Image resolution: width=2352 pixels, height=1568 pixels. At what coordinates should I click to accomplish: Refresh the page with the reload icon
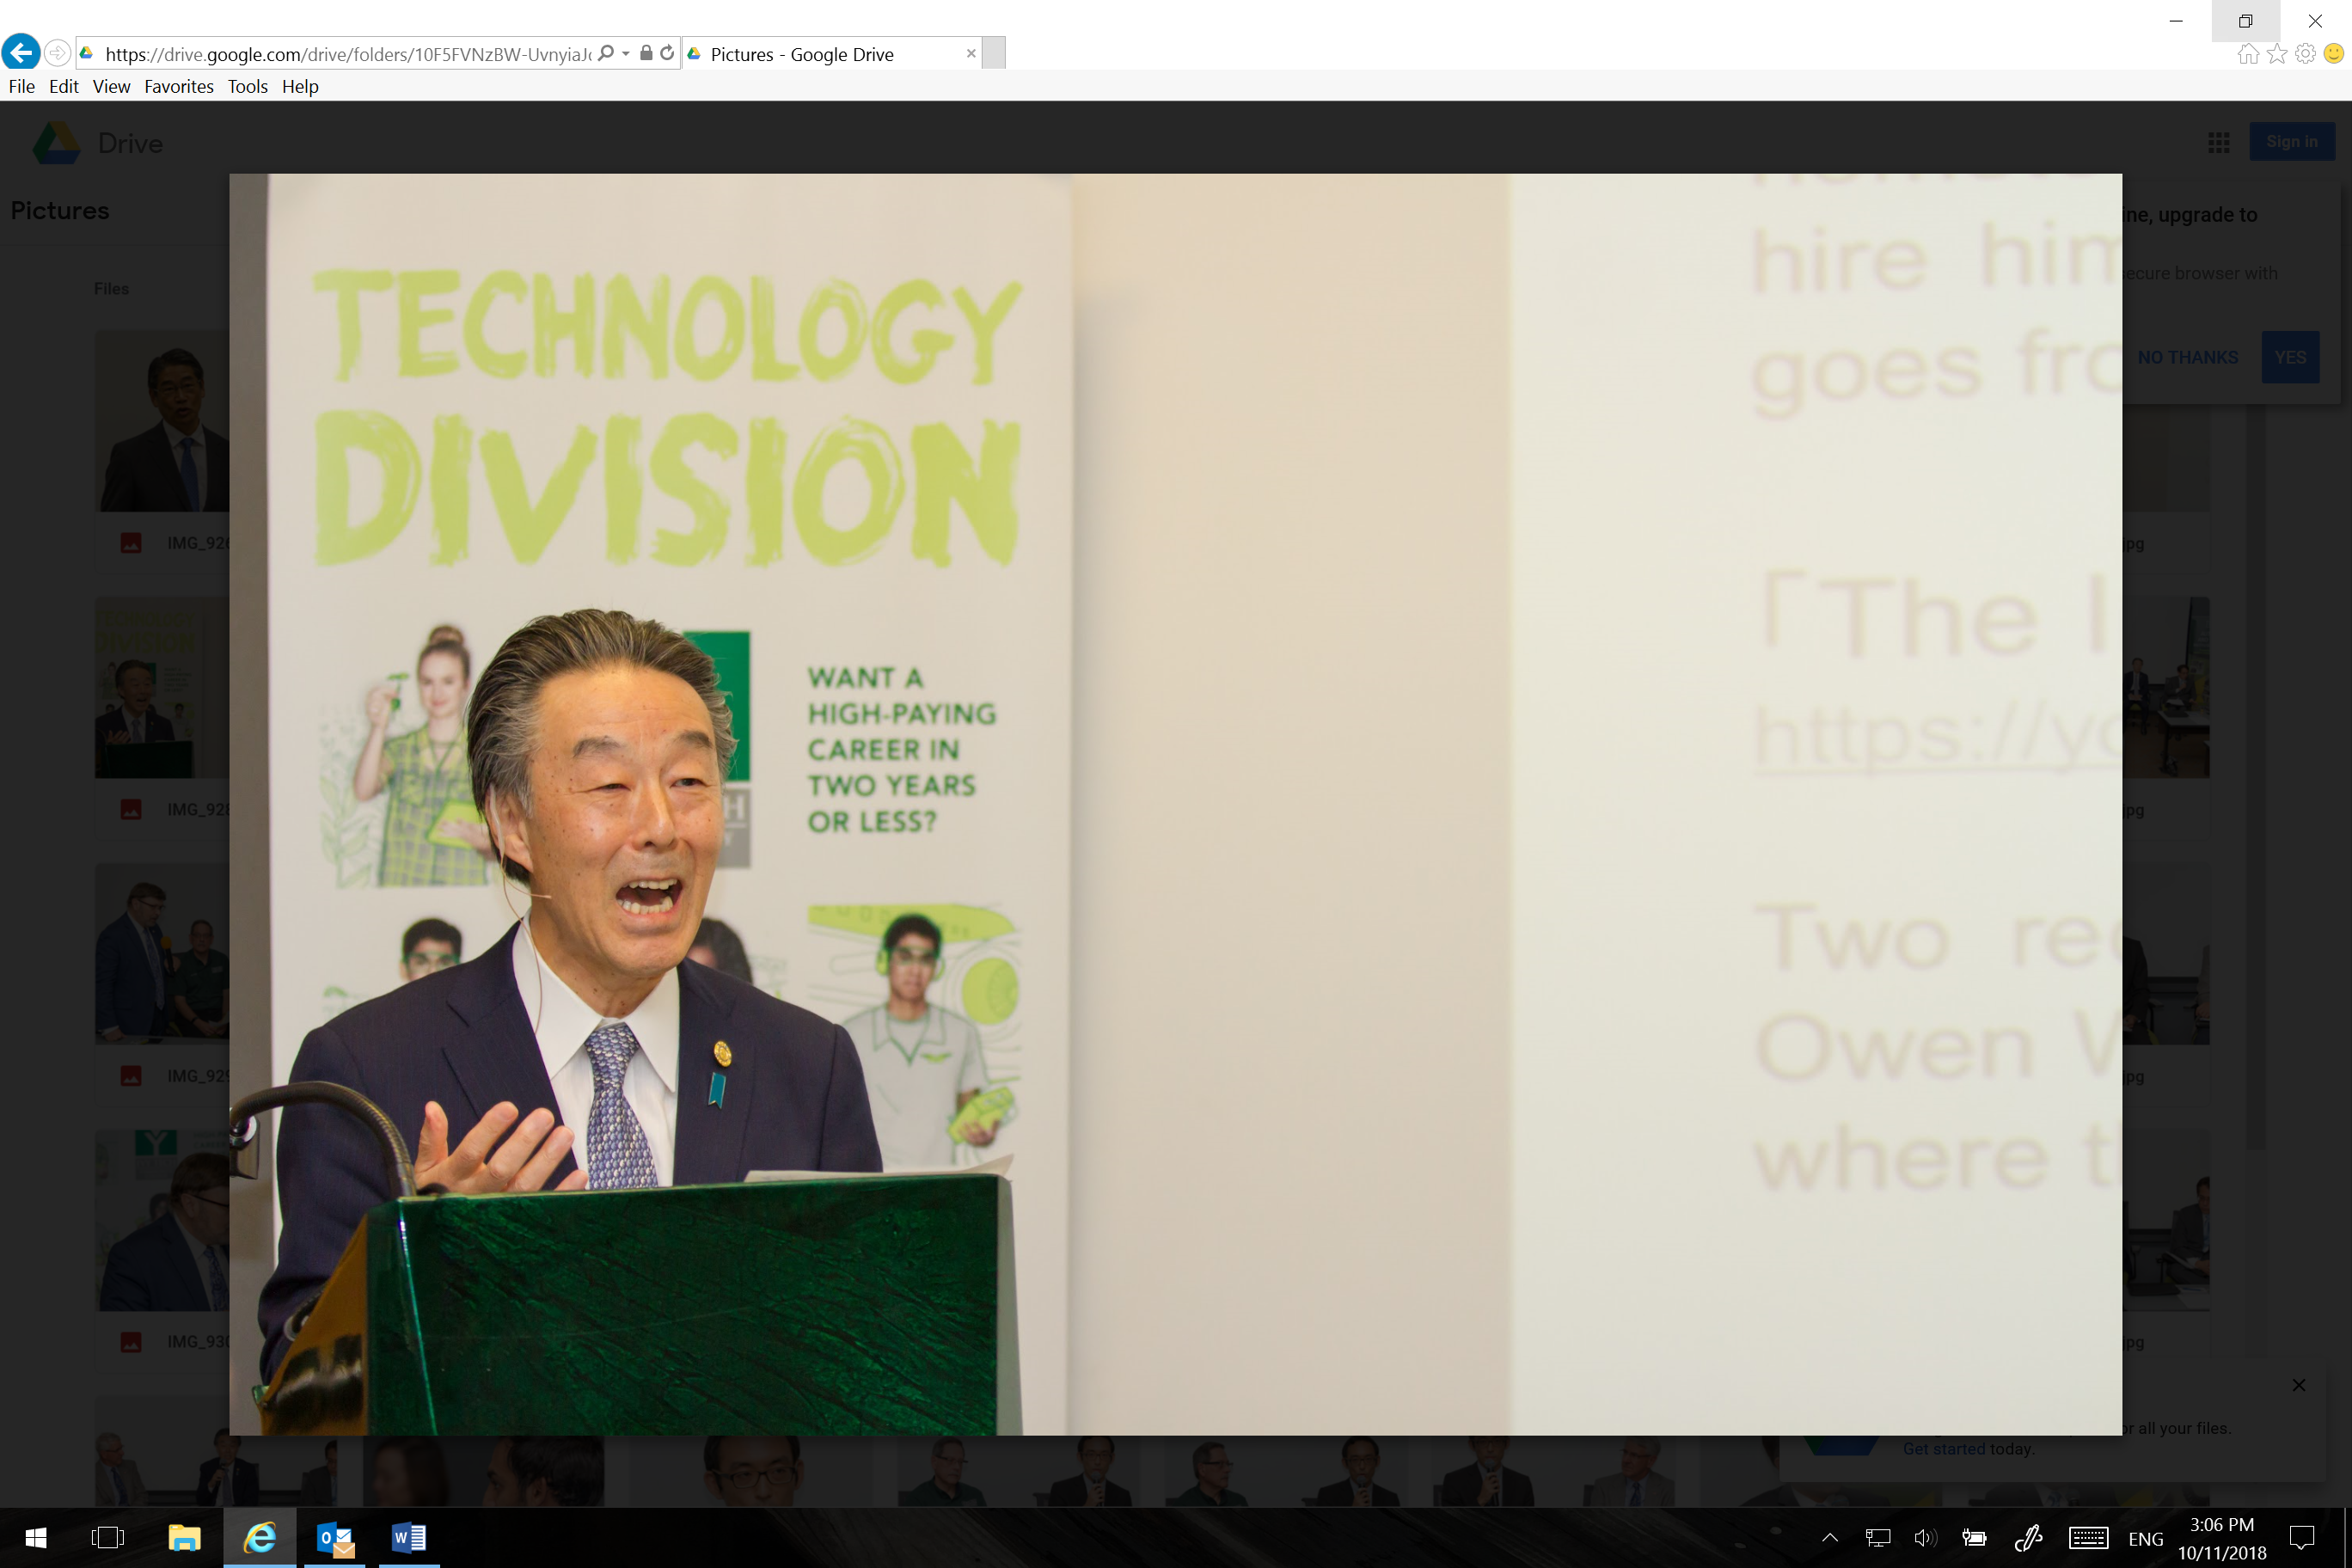click(667, 53)
